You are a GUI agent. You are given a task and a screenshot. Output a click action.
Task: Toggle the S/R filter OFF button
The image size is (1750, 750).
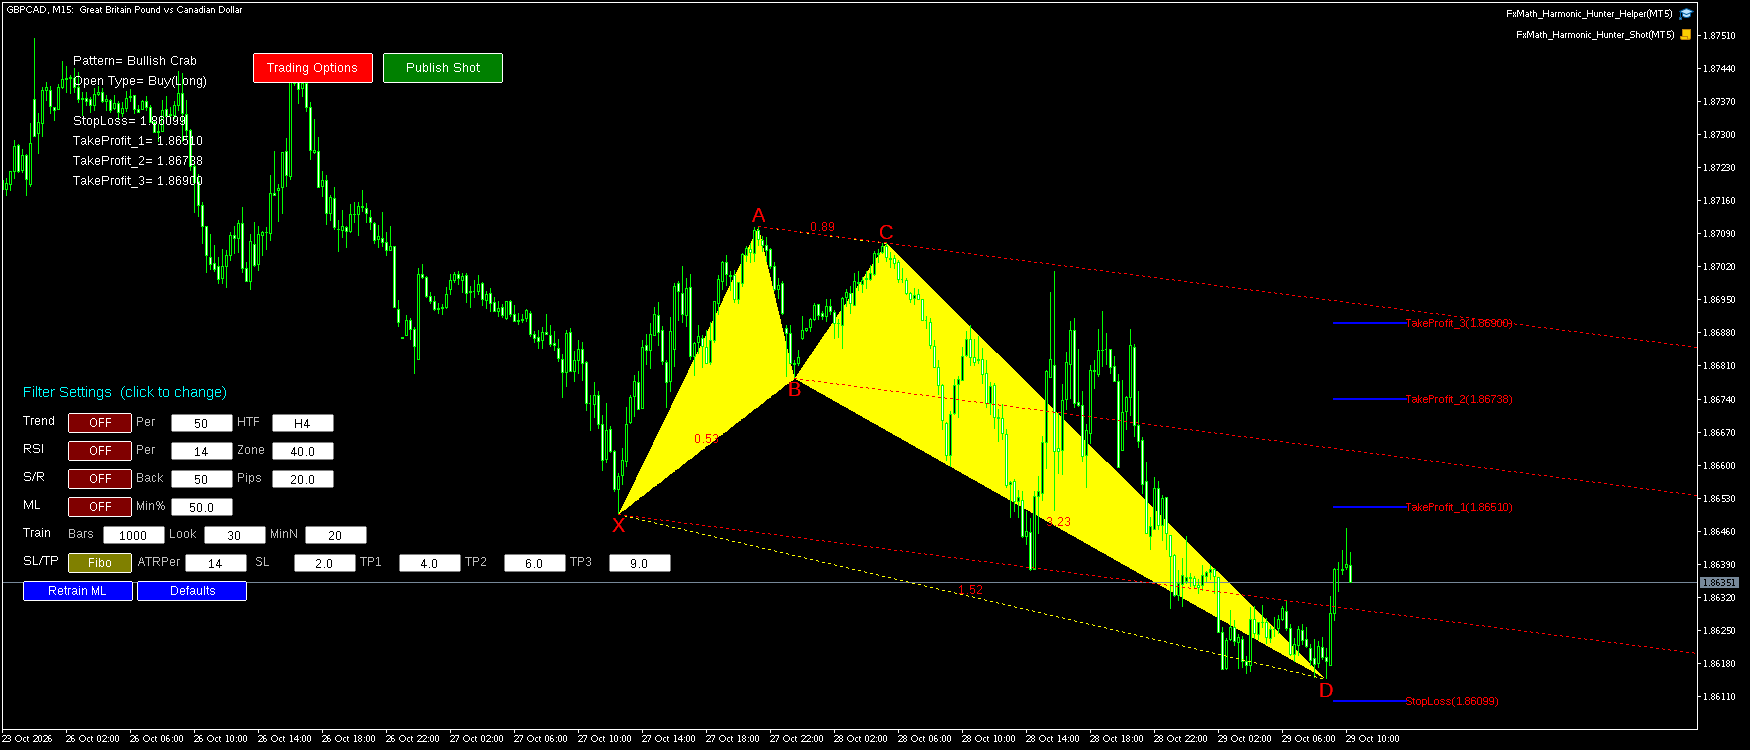pyautogui.click(x=100, y=479)
